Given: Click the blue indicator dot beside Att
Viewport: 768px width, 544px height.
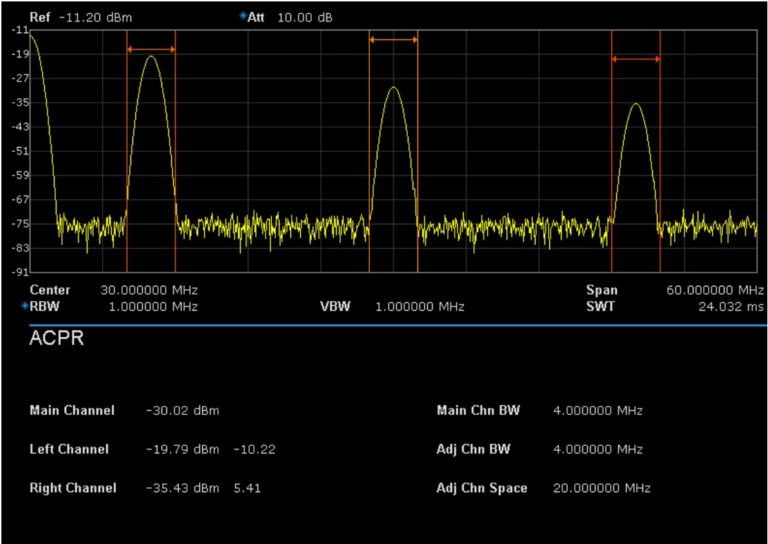Looking at the screenshot, I should (x=243, y=17).
